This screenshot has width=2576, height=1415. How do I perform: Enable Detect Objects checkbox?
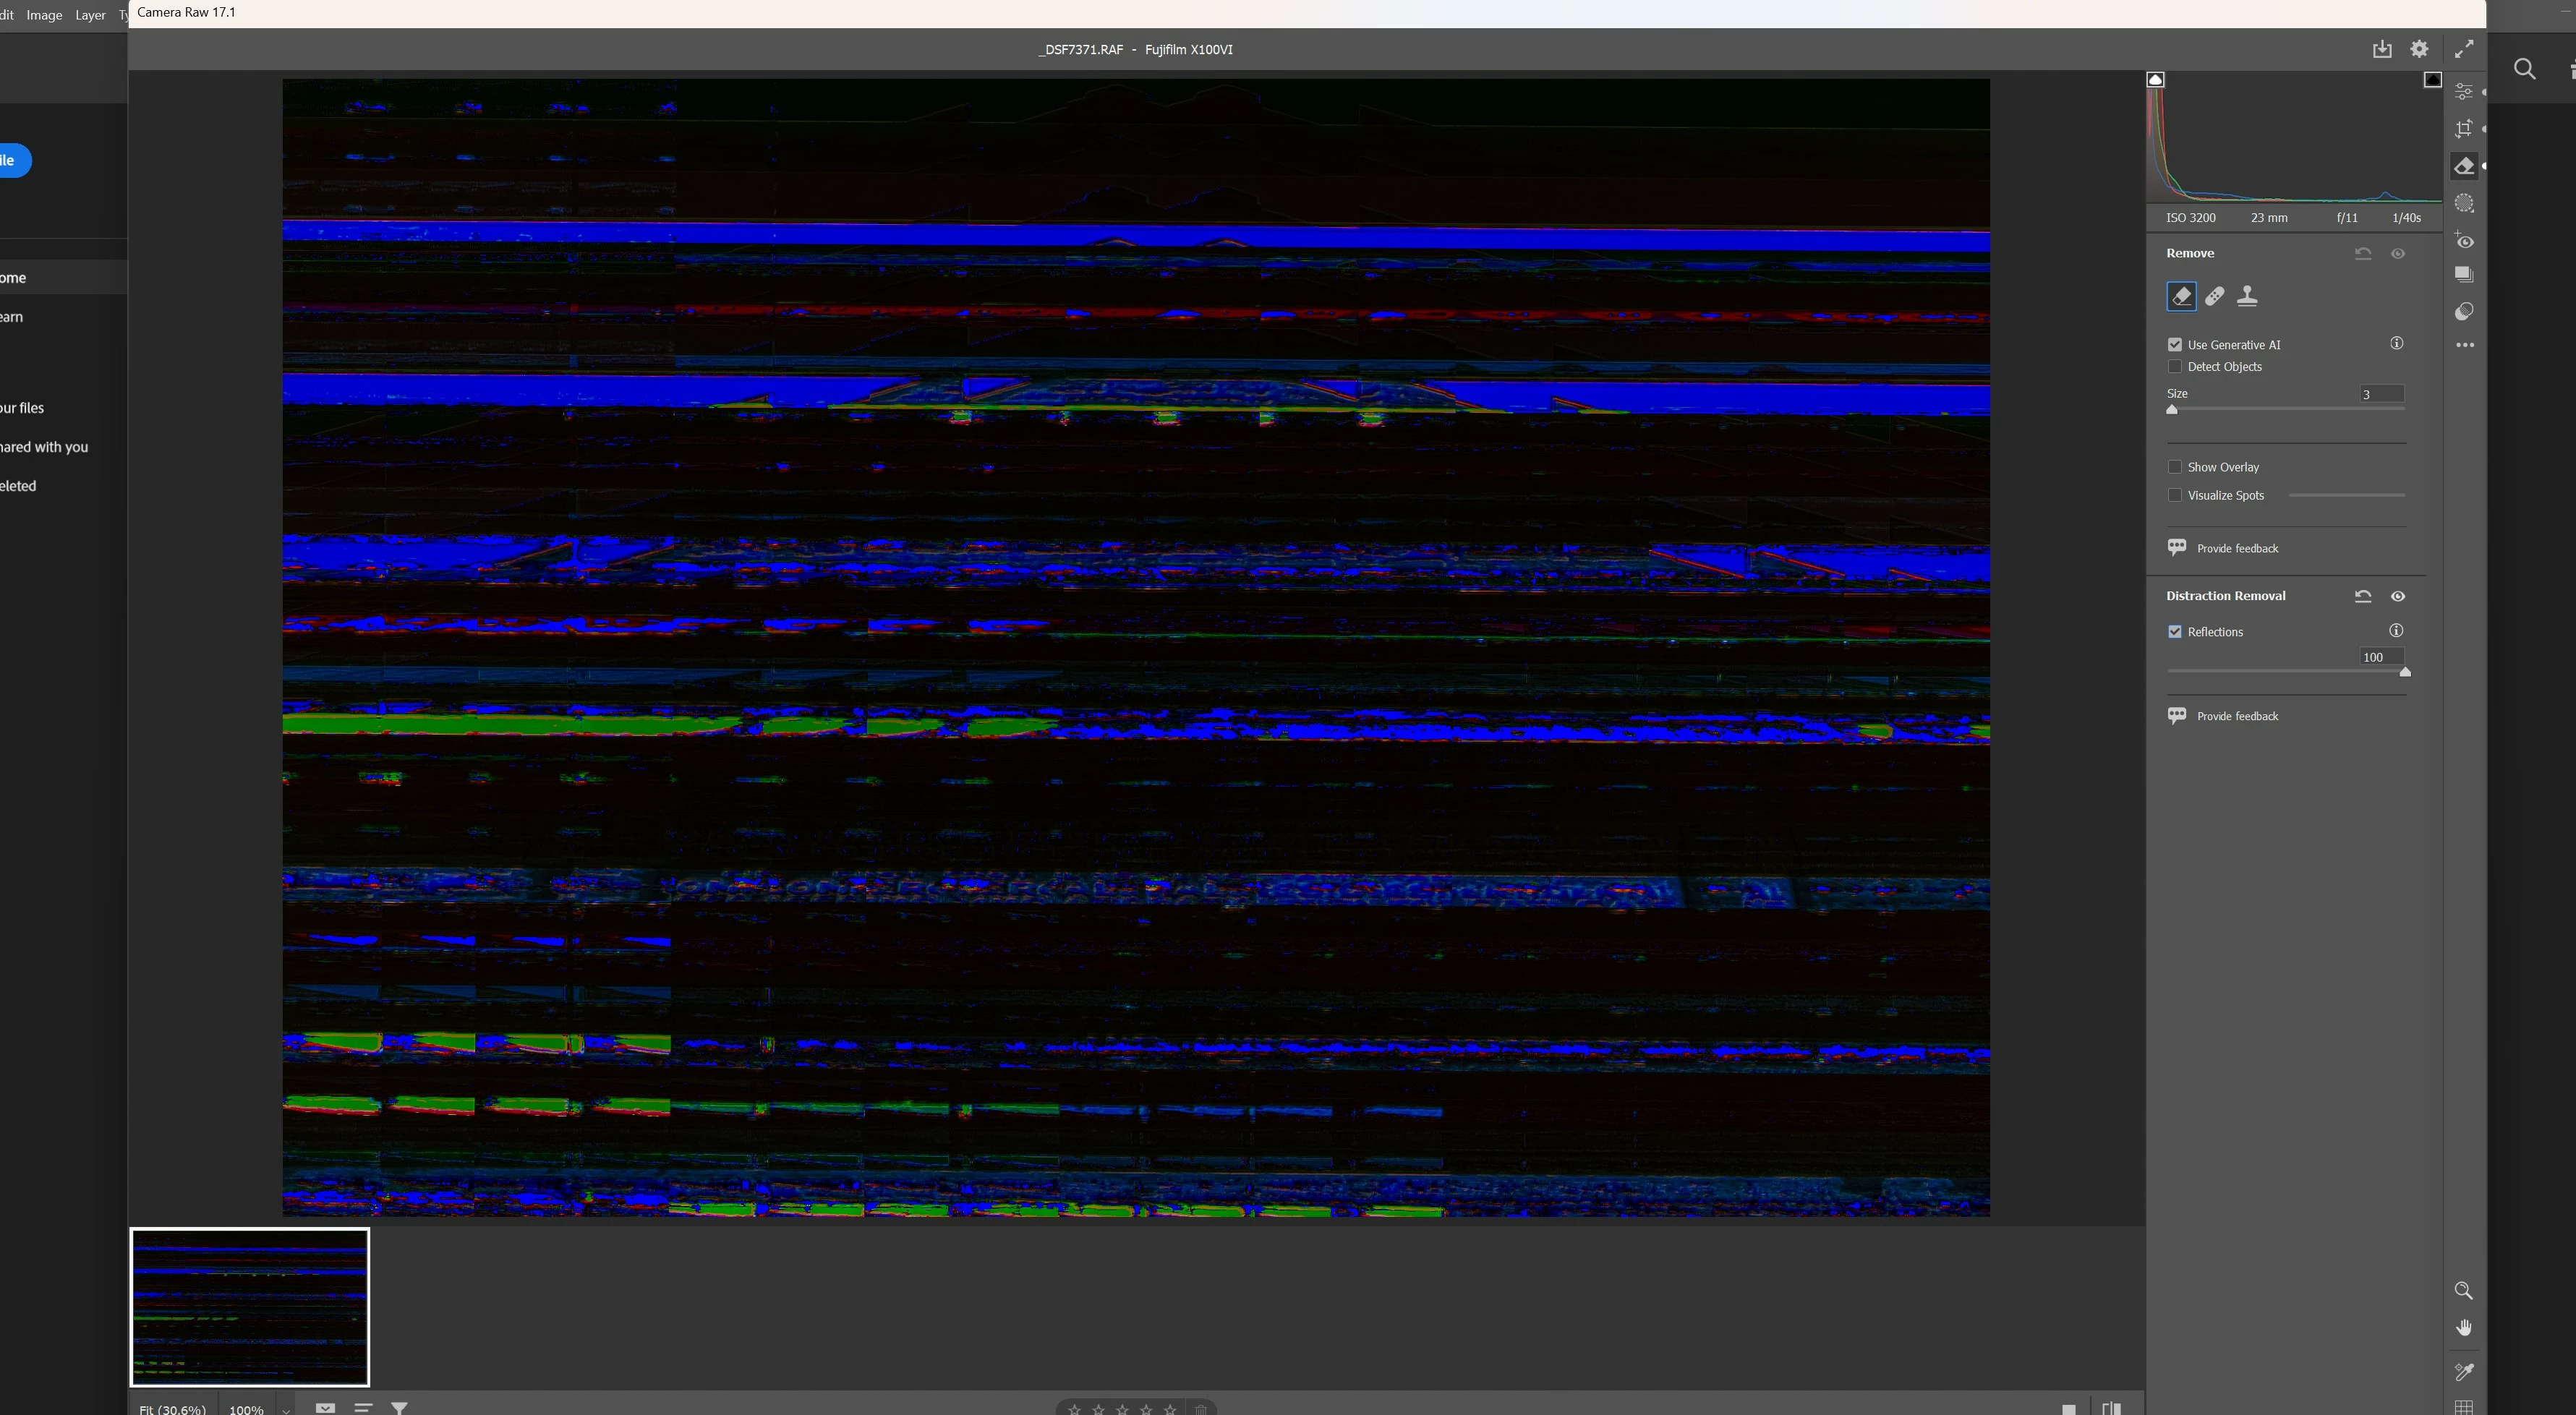[x=2175, y=367]
